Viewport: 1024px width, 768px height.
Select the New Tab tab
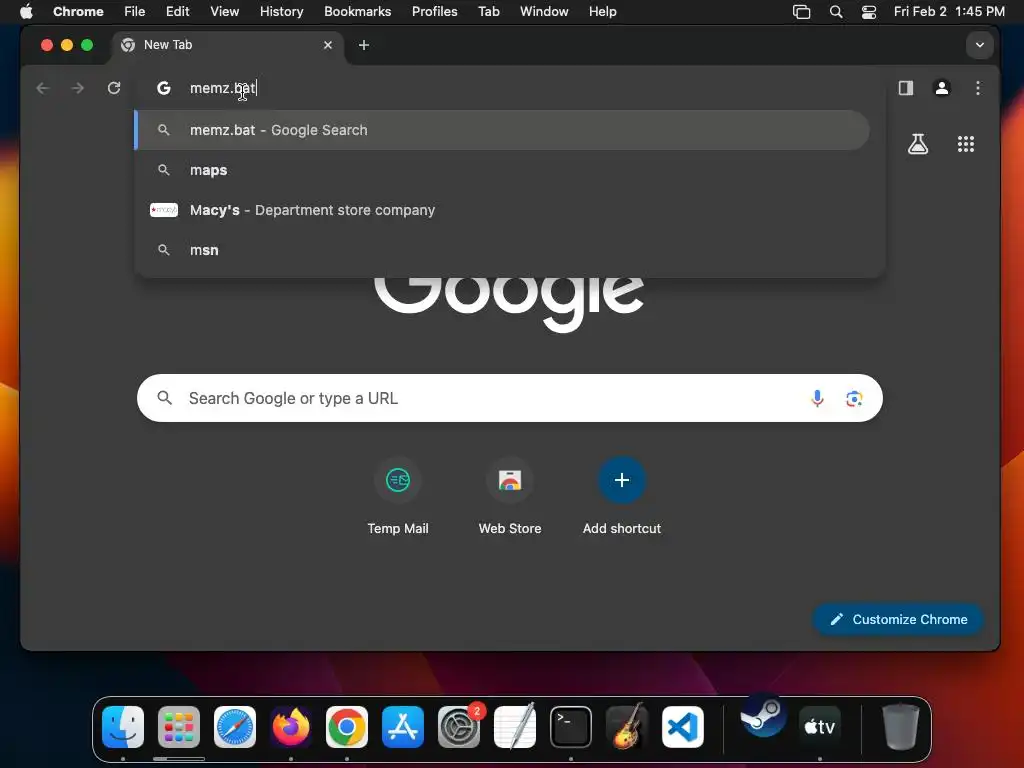(x=227, y=44)
